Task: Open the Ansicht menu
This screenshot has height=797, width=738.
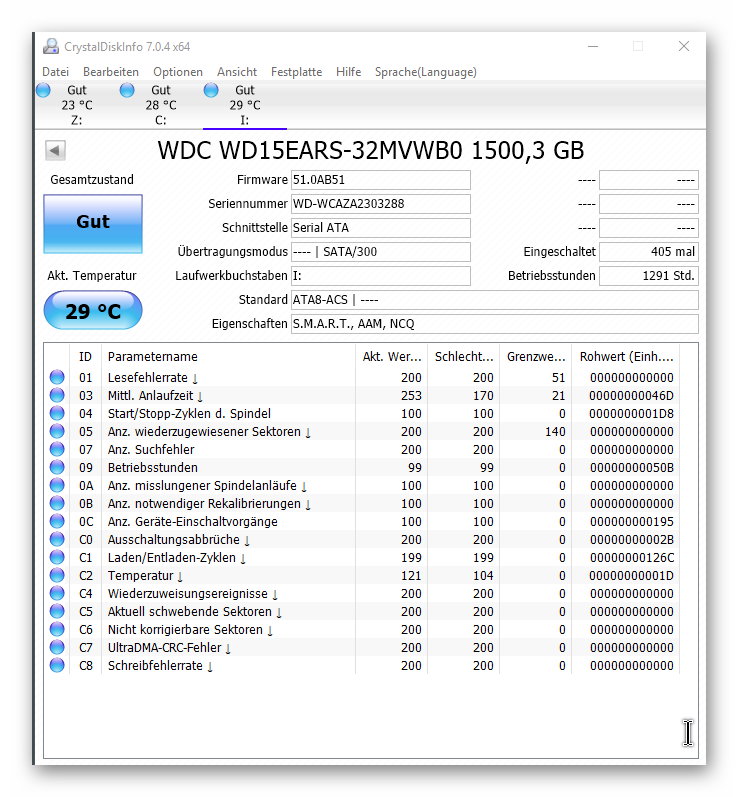Action: point(237,72)
